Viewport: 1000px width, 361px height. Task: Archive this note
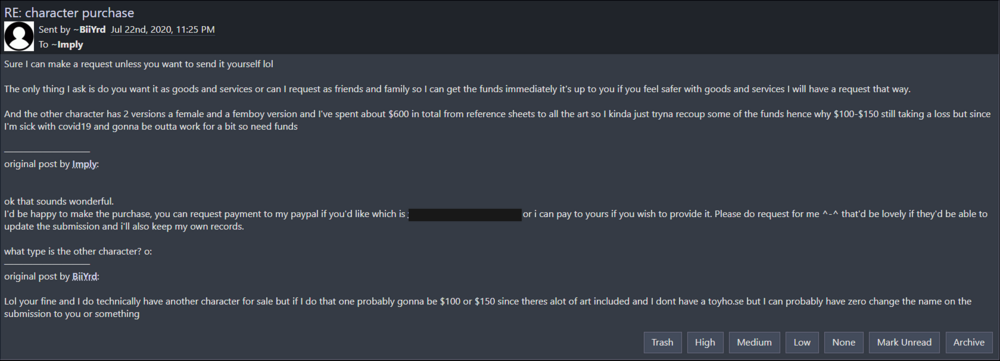pos(969,343)
